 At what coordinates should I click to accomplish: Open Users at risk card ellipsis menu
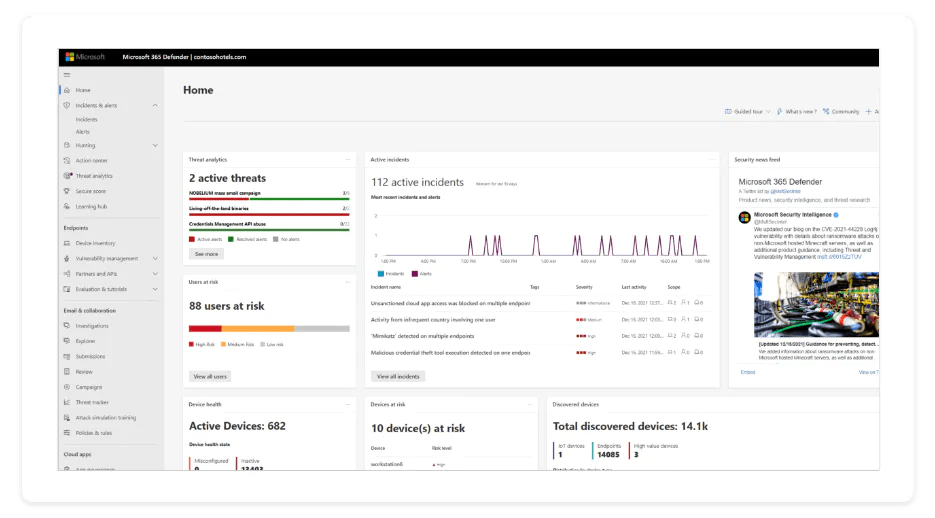347,282
